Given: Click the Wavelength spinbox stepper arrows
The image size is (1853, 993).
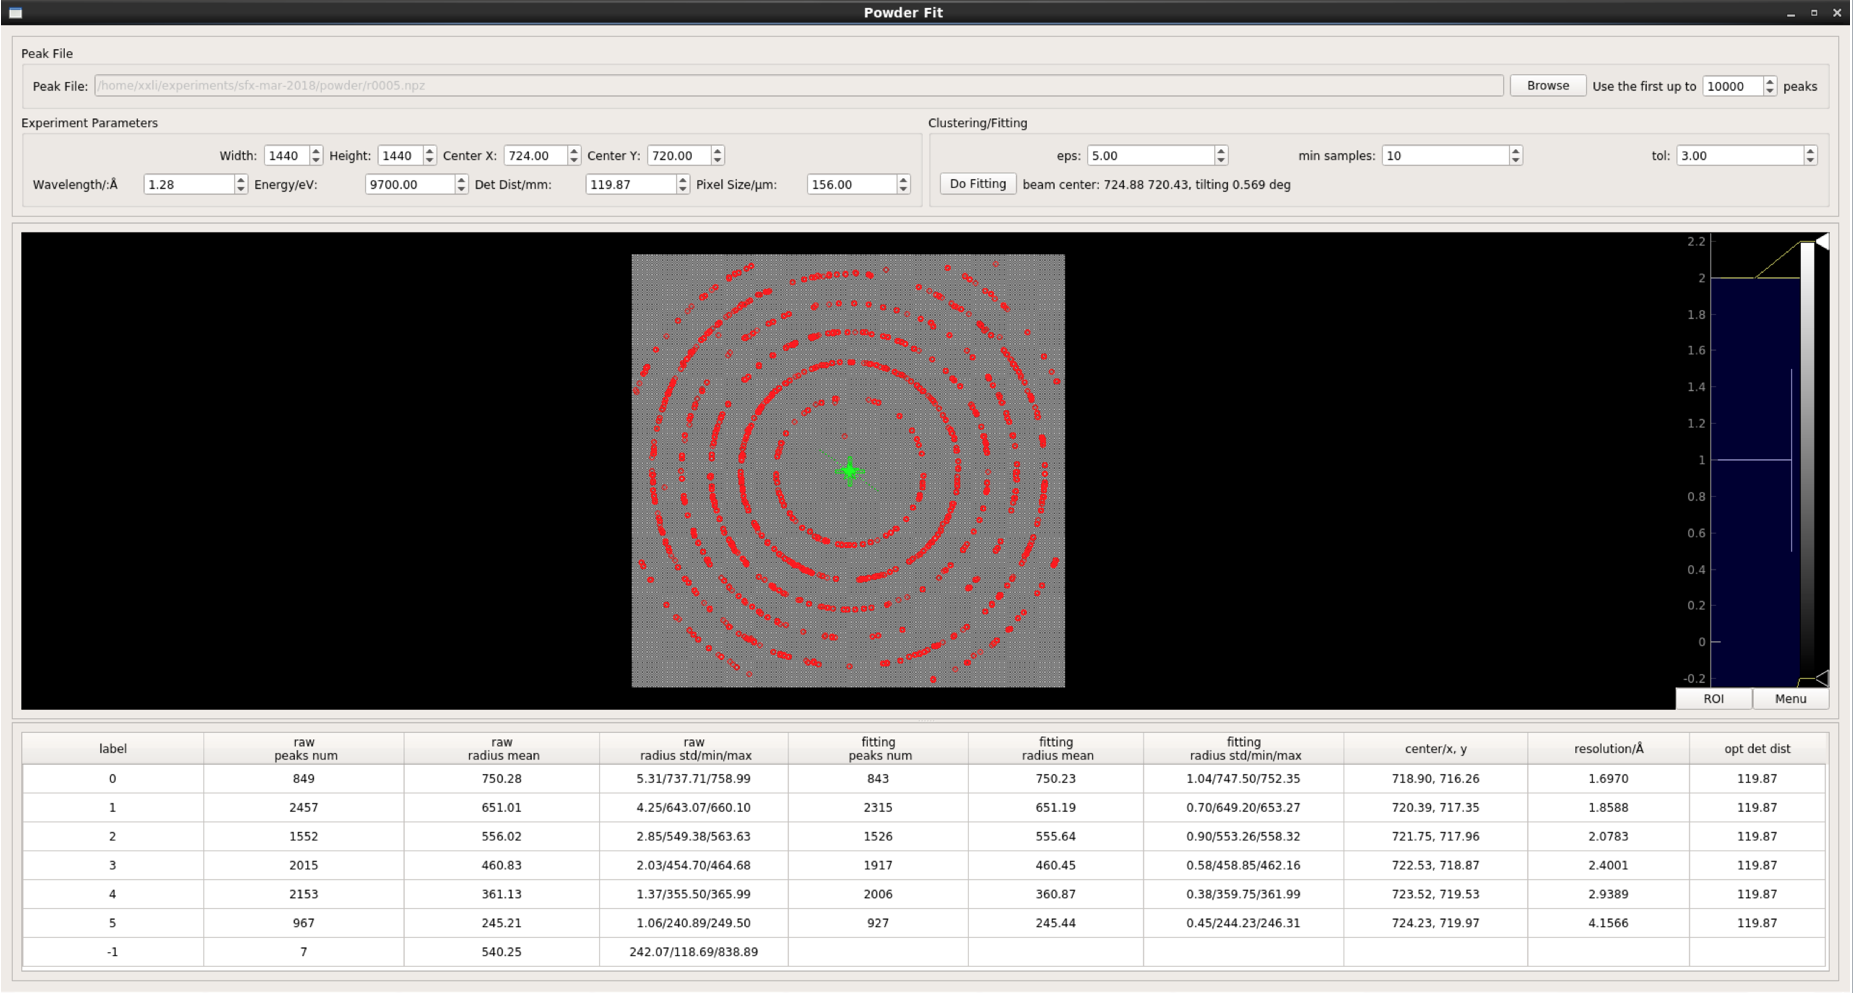Looking at the screenshot, I should [241, 184].
